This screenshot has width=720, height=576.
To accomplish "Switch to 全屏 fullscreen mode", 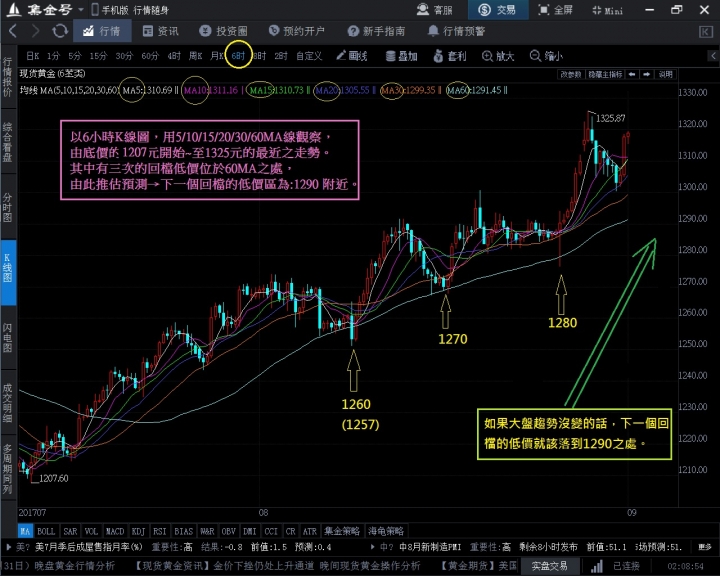I will click(x=556, y=10).
